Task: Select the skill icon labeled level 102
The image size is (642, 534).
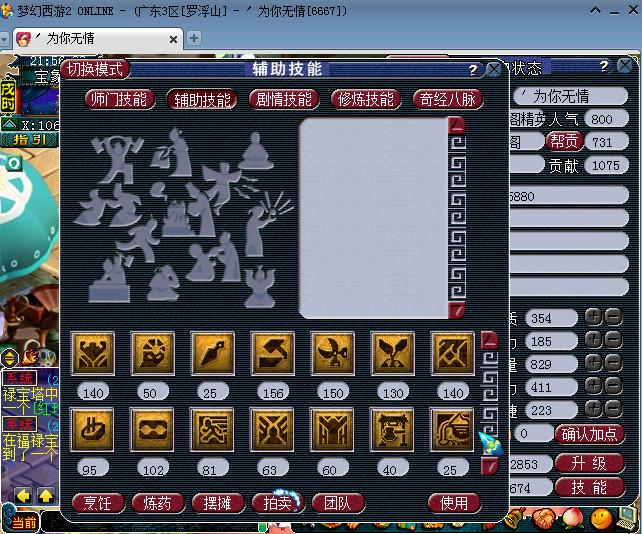Action: tap(152, 430)
